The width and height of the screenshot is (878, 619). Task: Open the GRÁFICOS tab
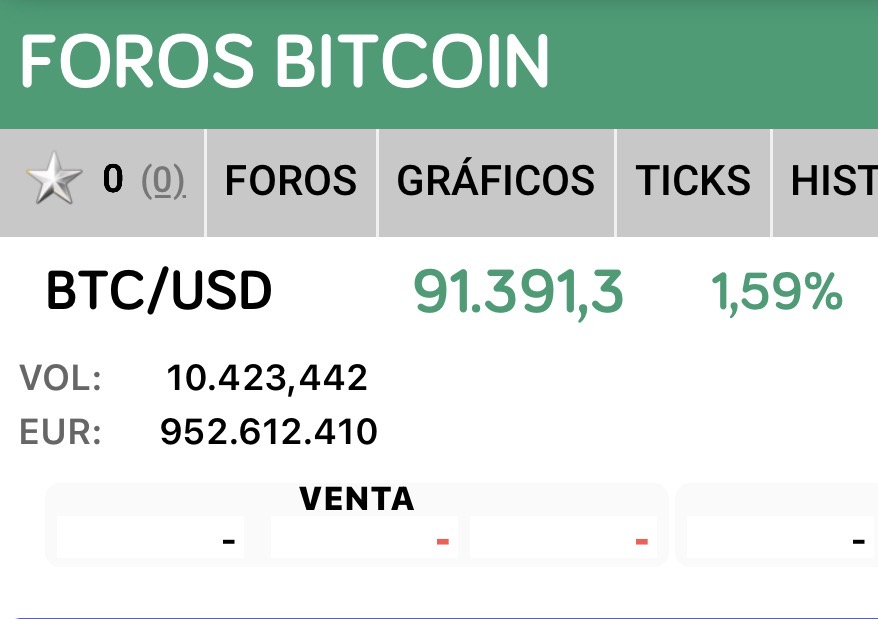click(496, 181)
